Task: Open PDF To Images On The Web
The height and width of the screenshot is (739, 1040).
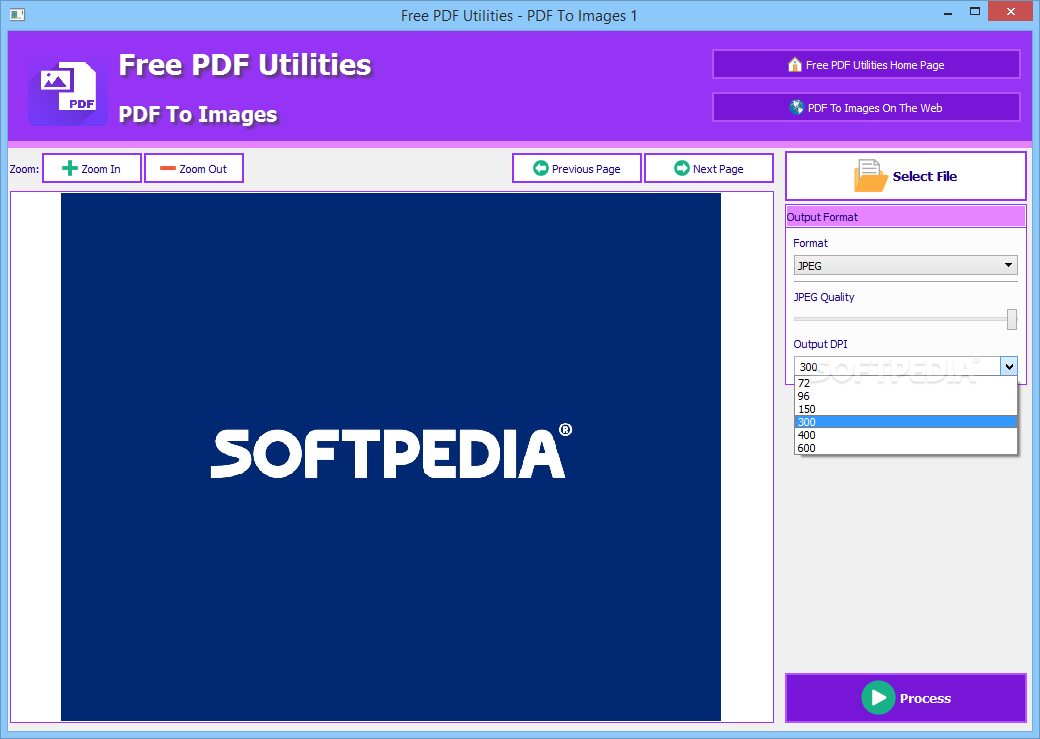Action: click(866, 108)
